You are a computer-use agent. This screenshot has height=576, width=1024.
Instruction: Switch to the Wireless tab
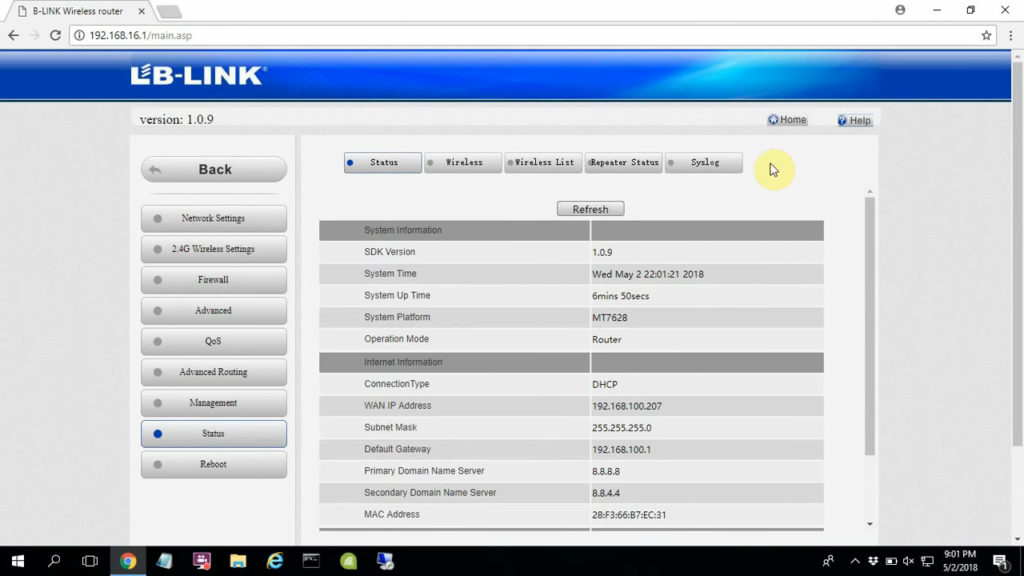pyautogui.click(x=463, y=163)
